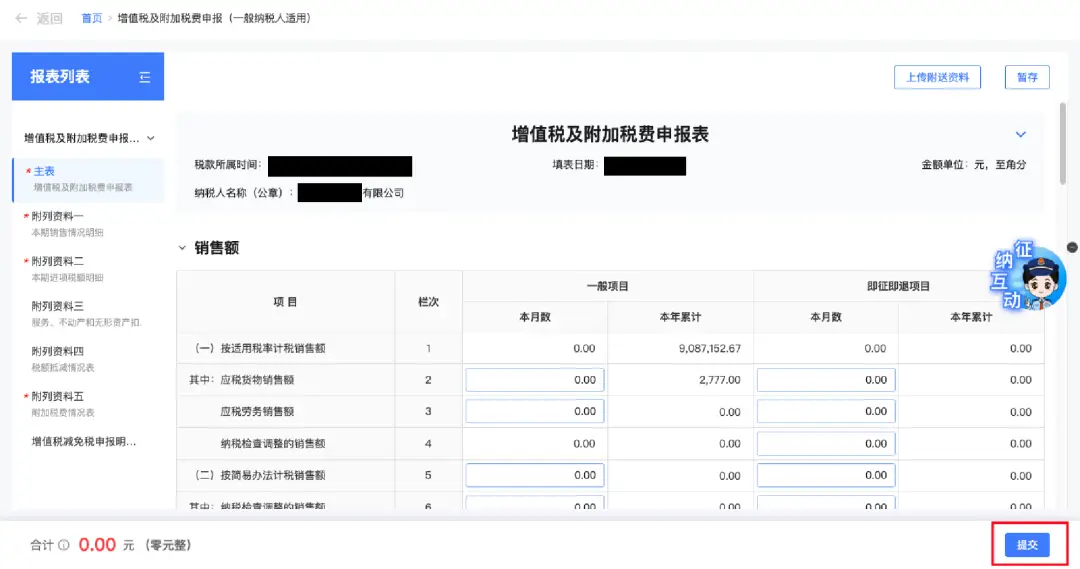This screenshot has width=1080, height=569.
Task: Edit row 3 即征即退项目 本月数 field
Action: point(826,411)
